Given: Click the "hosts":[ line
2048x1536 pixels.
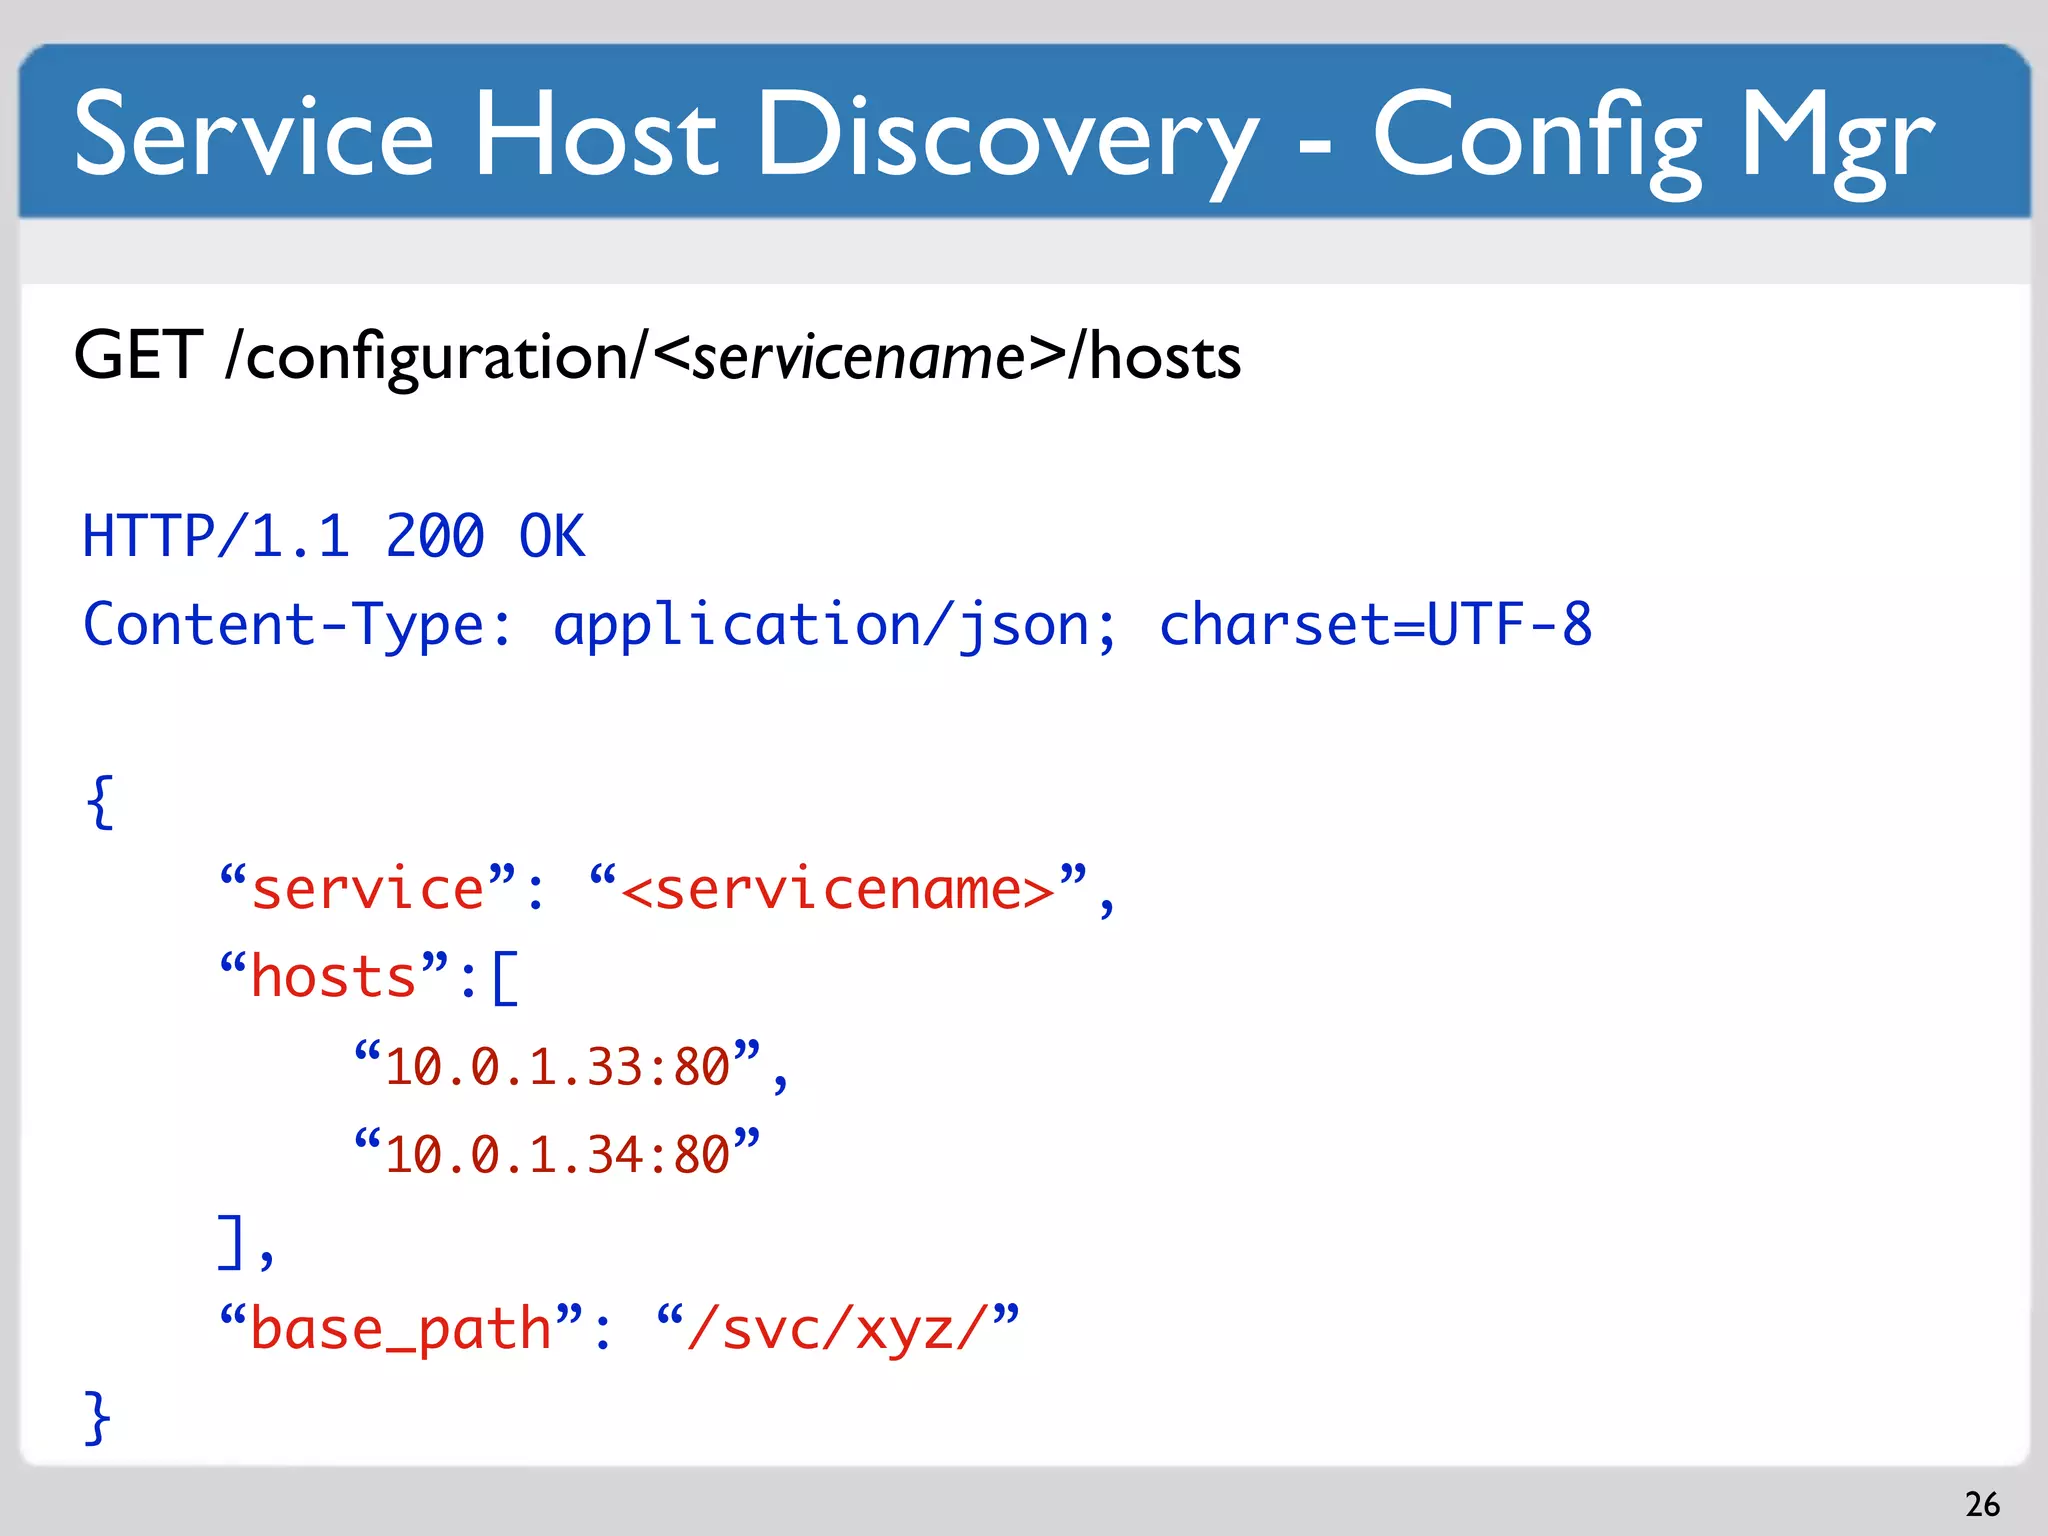Looking at the screenshot, I should 369,977.
